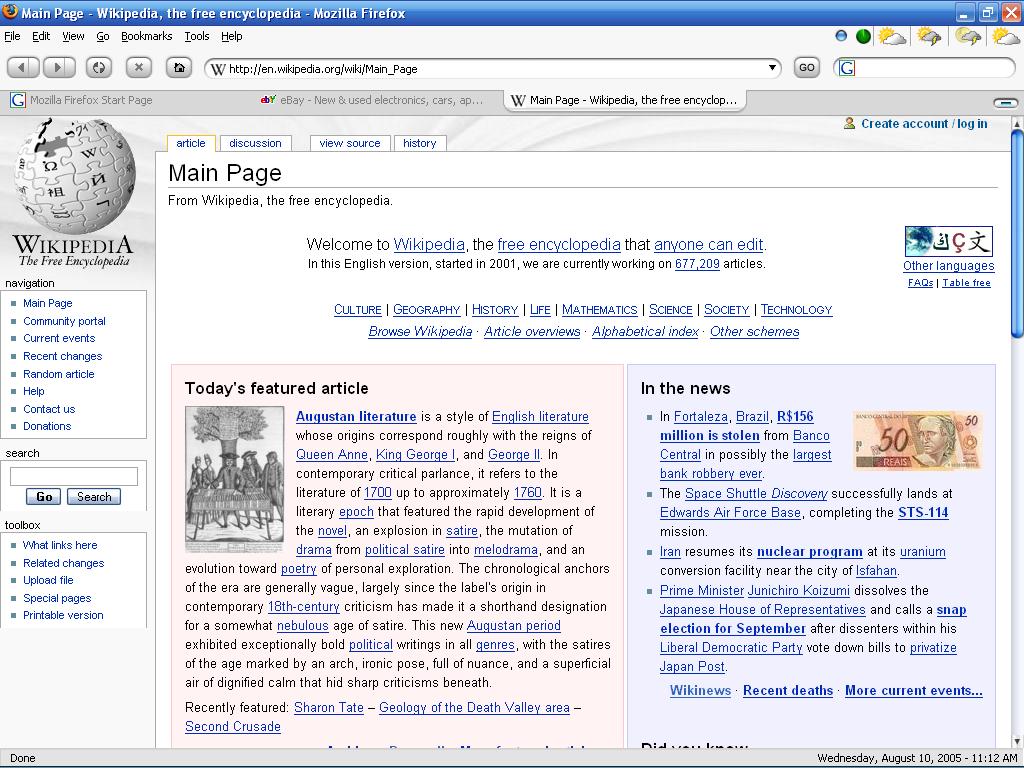Click the 677,209 articles count link
Image resolution: width=1024 pixels, height=768 pixels.
coord(697,264)
